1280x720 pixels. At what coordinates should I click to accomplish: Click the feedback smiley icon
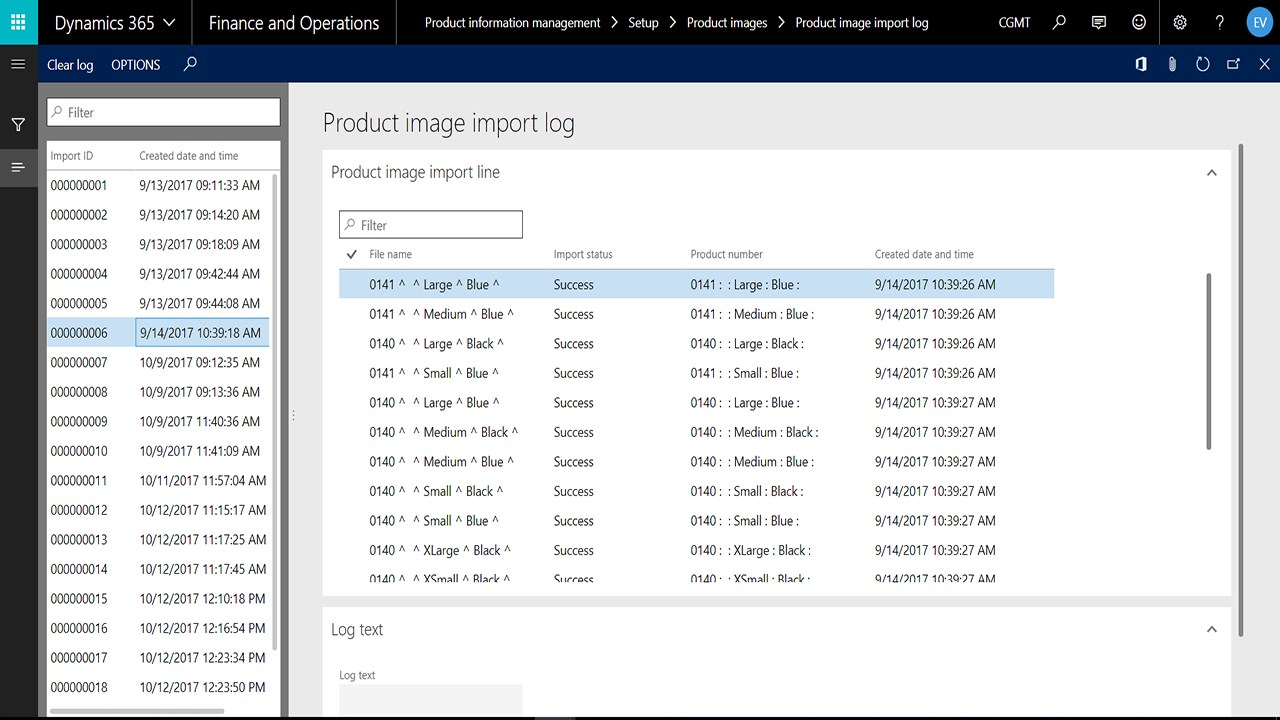tap(1139, 22)
